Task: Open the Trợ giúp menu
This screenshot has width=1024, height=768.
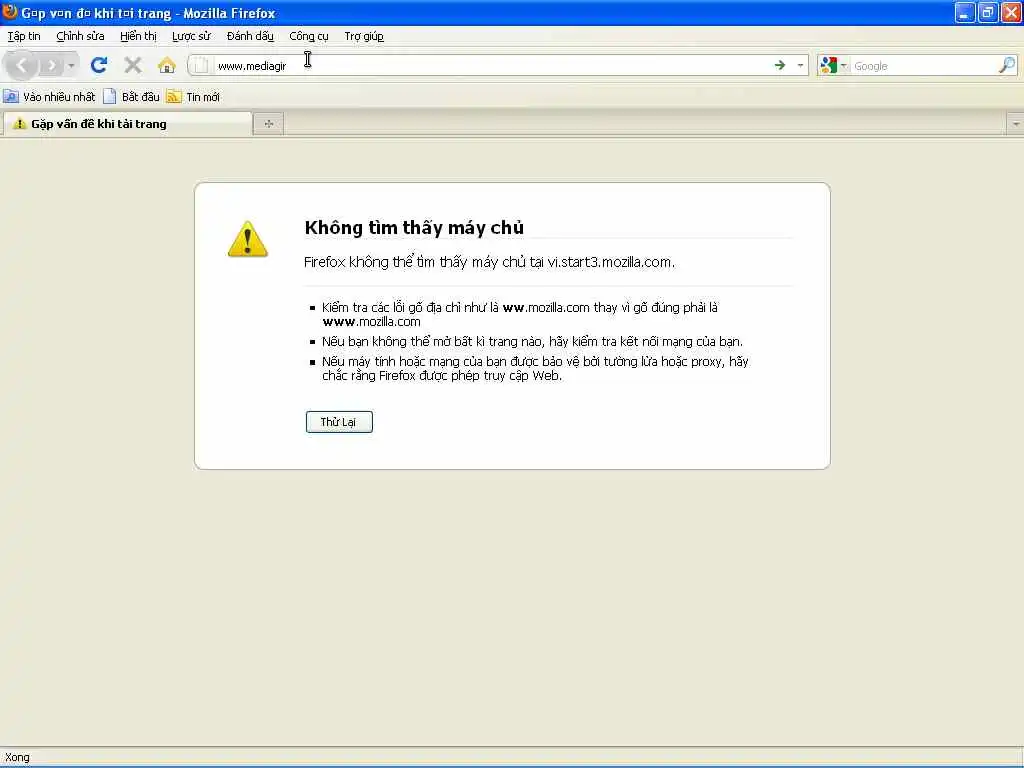Action: pos(364,36)
